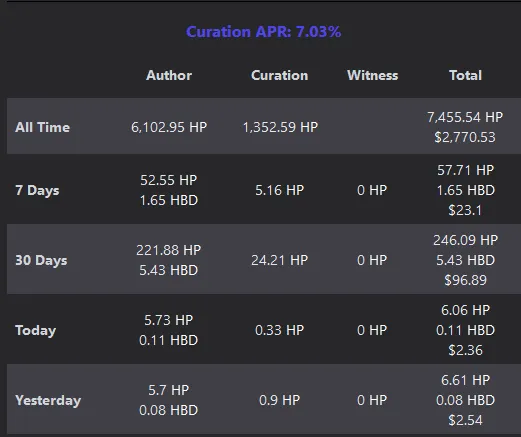The width and height of the screenshot is (521, 437).
Task: Select the Curation column header
Action: click(x=280, y=75)
